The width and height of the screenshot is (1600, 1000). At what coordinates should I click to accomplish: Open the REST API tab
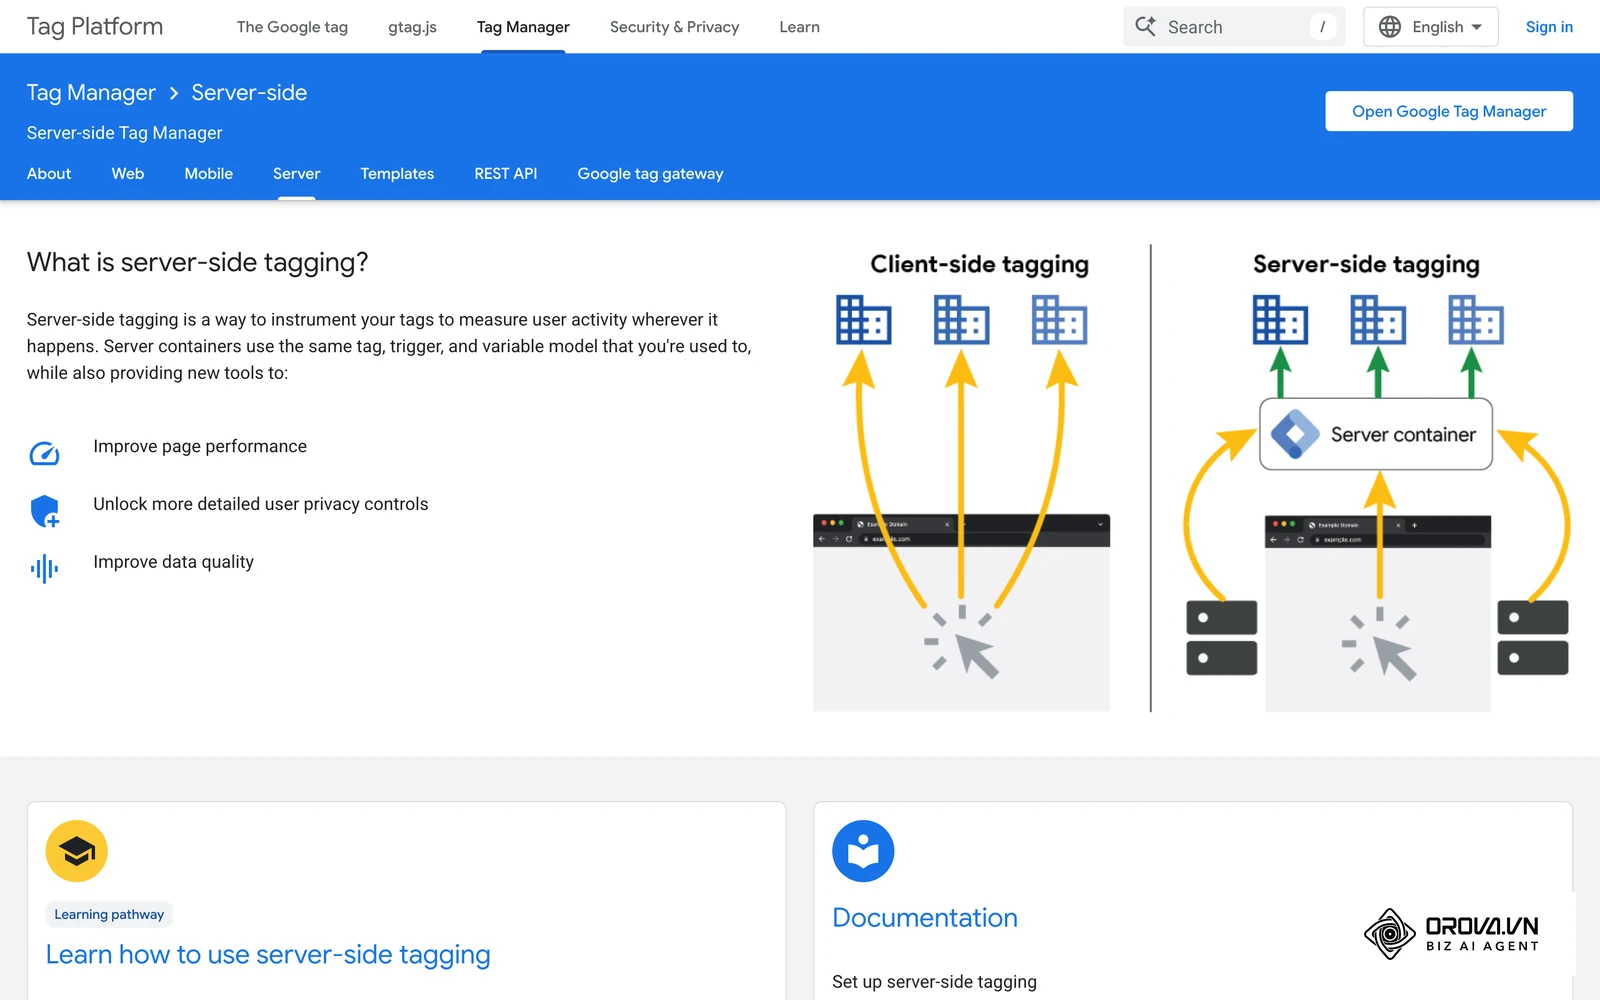click(x=506, y=174)
